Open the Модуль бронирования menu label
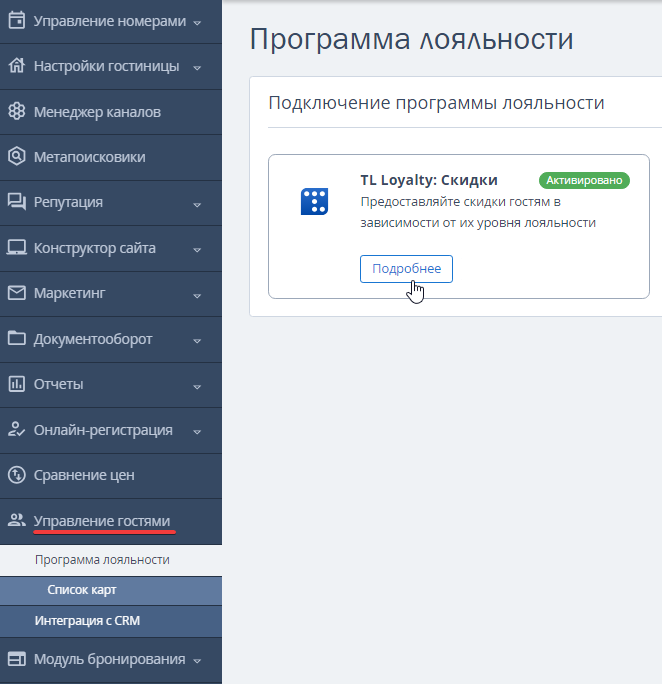The height and width of the screenshot is (684, 662). [109, 659]
